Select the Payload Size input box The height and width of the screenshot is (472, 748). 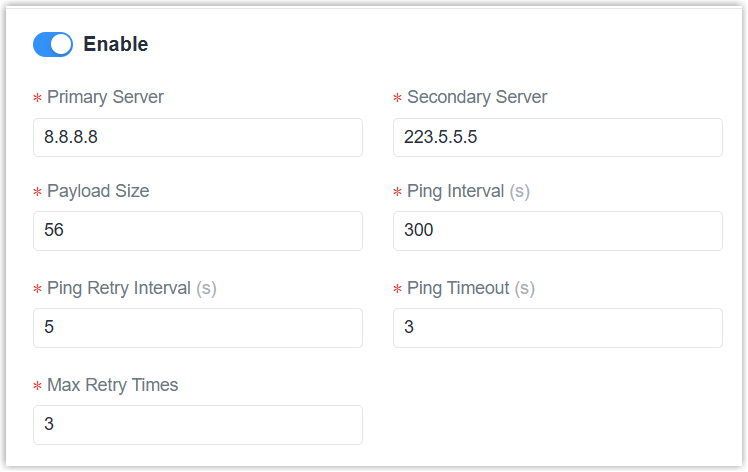tap(198, 231)
